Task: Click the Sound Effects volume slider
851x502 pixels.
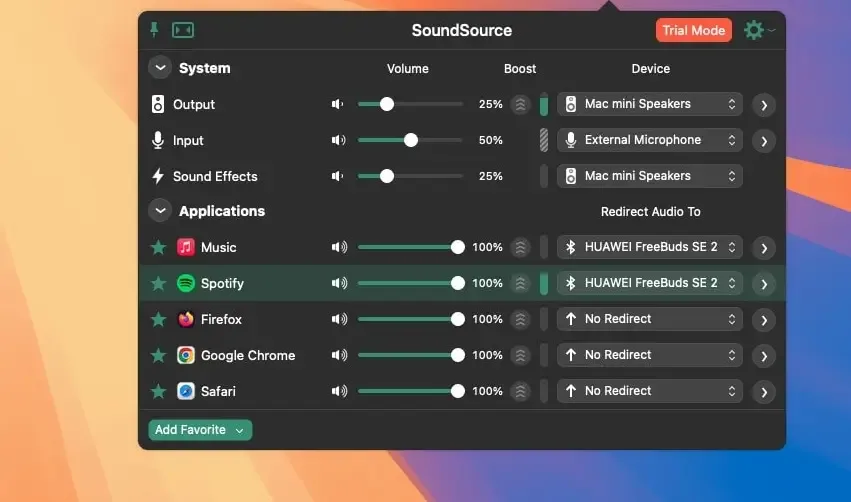Action: [x=410, y=176]
